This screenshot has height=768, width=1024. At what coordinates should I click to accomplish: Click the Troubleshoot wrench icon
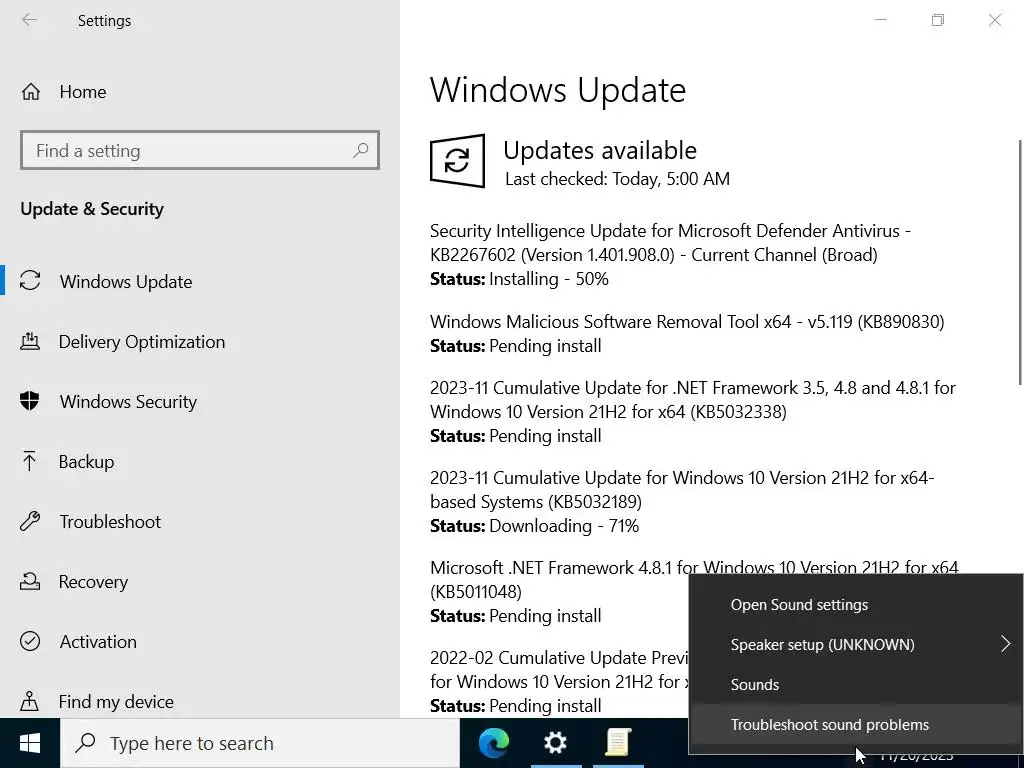30,521
